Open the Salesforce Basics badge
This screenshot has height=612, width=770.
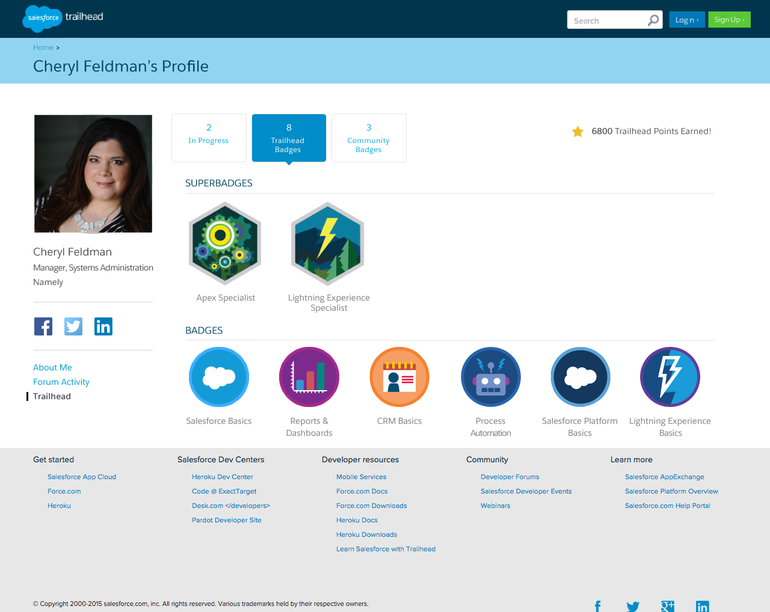(x=219, y=377)
